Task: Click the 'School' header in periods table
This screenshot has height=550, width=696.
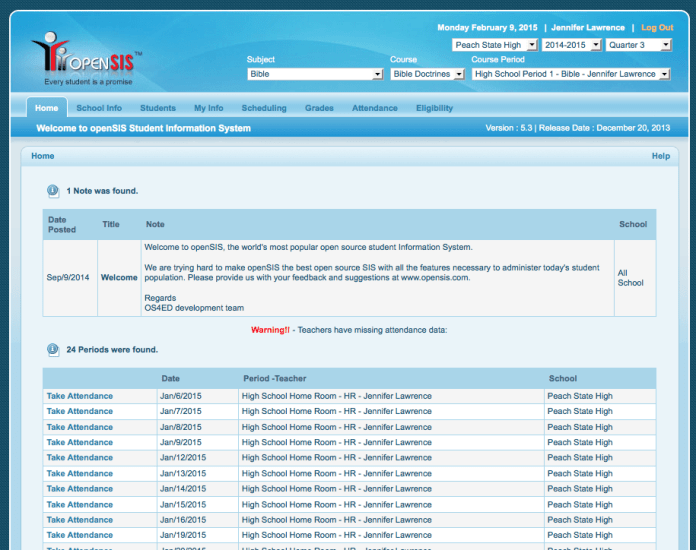Action: click(563, 379)
